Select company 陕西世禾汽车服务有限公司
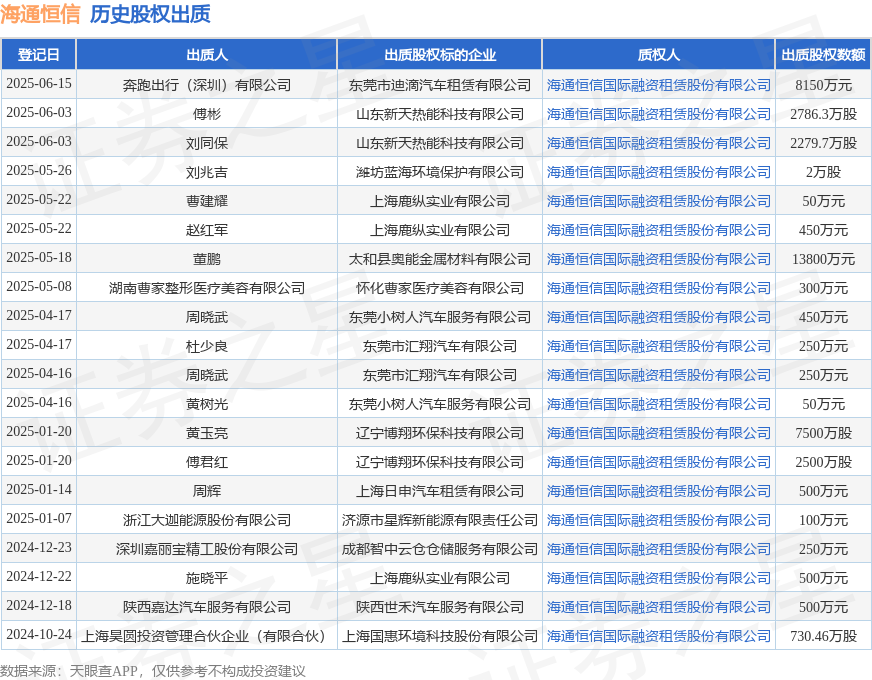The image size is (872, 680). (439, 607)
